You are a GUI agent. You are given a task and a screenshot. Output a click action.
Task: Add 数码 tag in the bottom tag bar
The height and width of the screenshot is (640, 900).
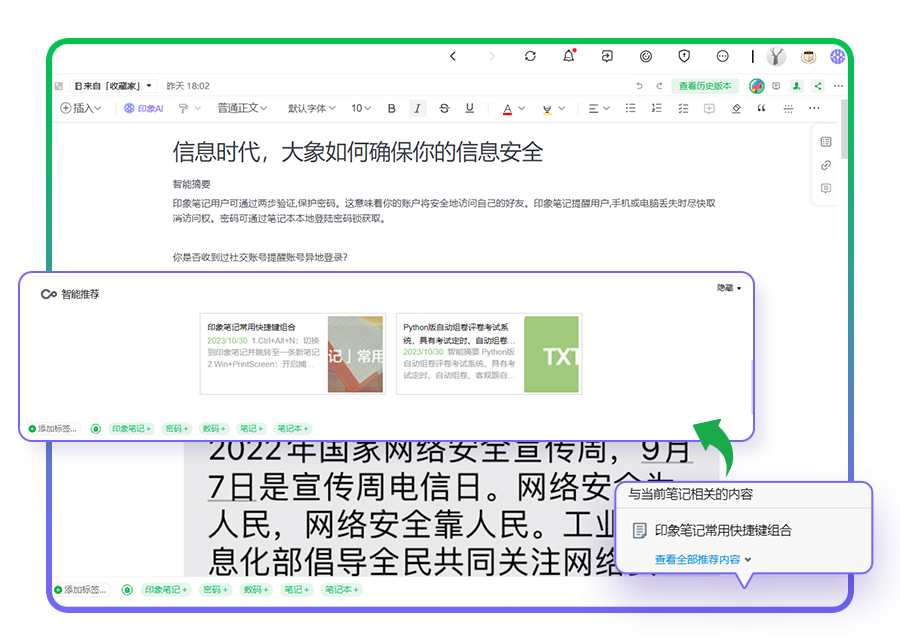click(x=256, y=589)
